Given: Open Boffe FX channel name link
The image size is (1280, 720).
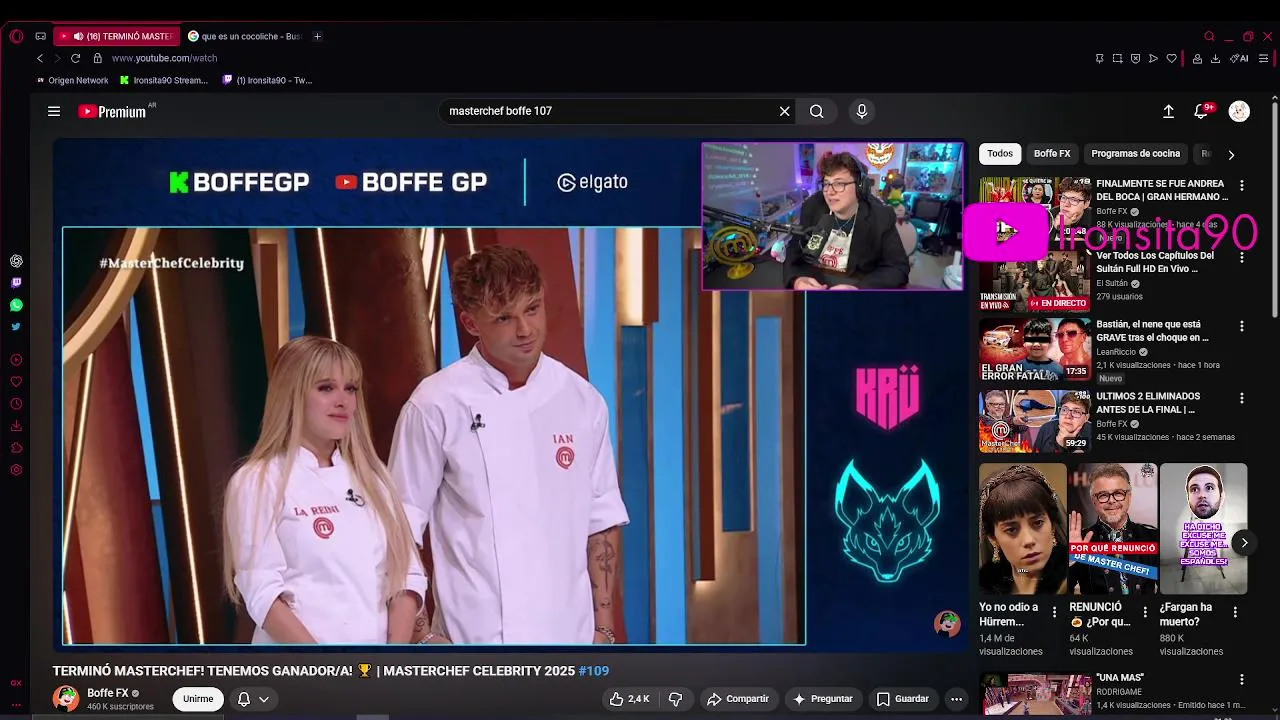Looking at the screenshot, I should [x=107, y=693].
